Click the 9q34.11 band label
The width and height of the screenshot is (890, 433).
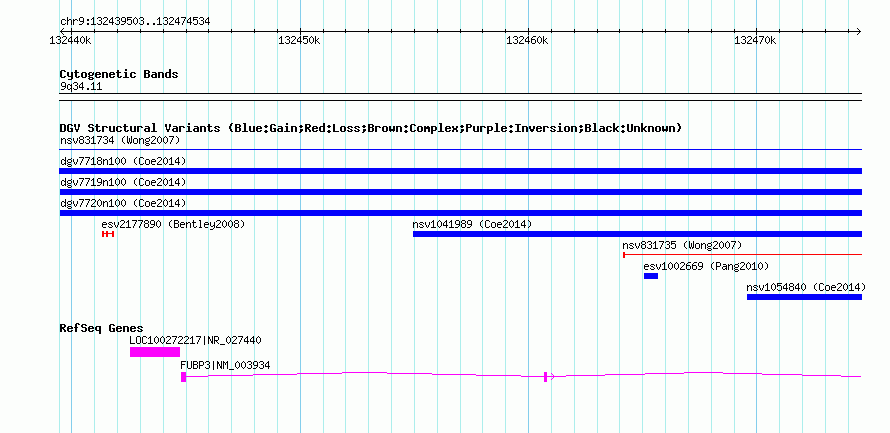point(81,87)
